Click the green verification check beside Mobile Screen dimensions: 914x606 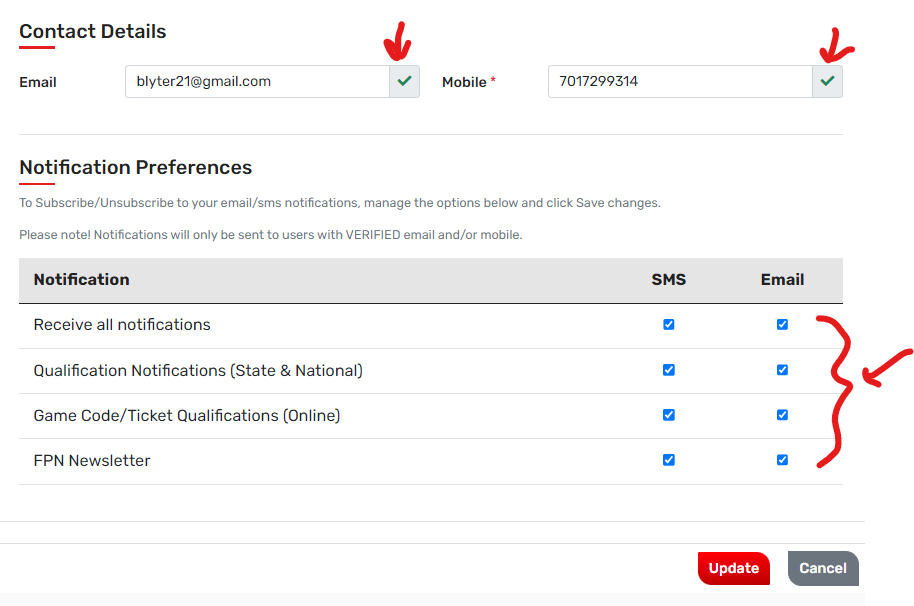(828, 82)
